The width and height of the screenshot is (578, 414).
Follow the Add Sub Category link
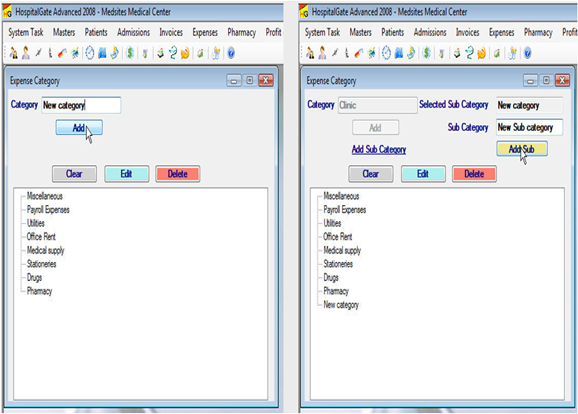[x=379, y=149]
